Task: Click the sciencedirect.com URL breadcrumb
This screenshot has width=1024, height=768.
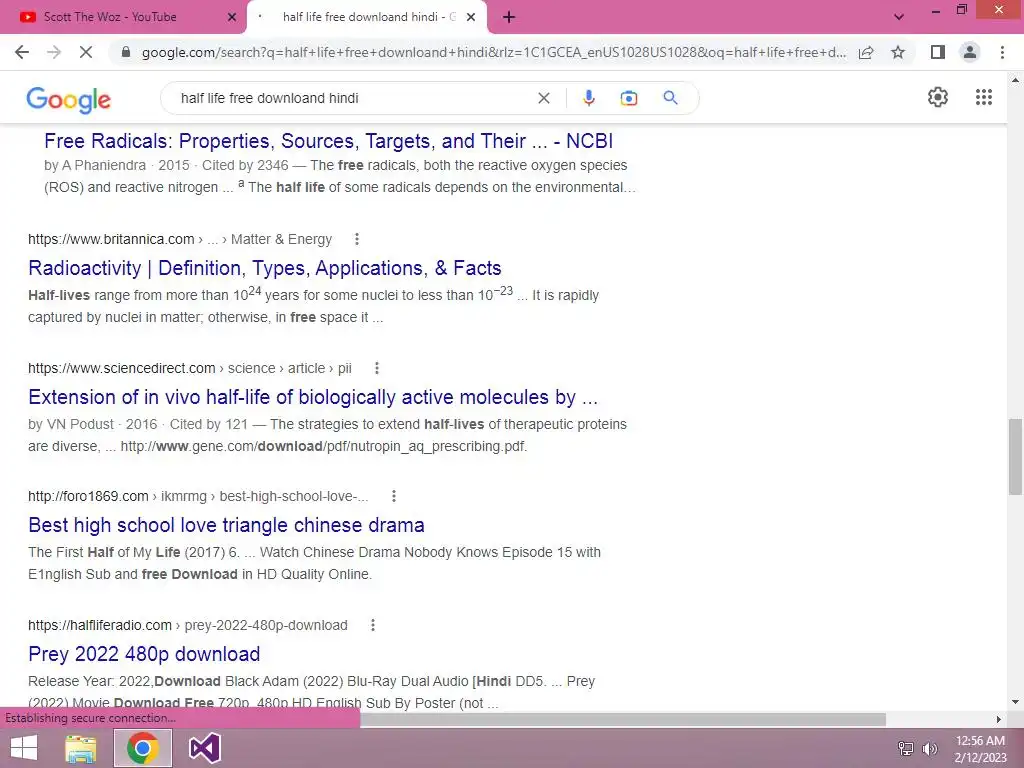Action: coord(189,368)
